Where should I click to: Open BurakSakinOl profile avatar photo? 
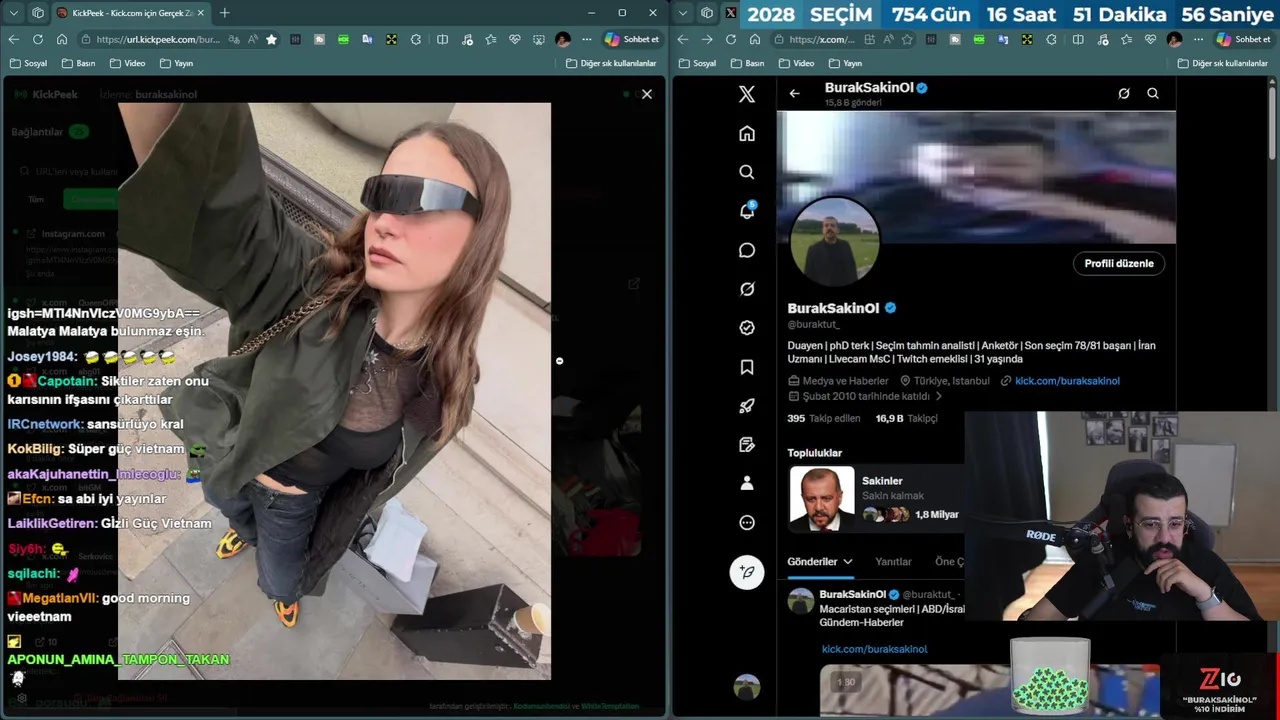click(835, 241)
